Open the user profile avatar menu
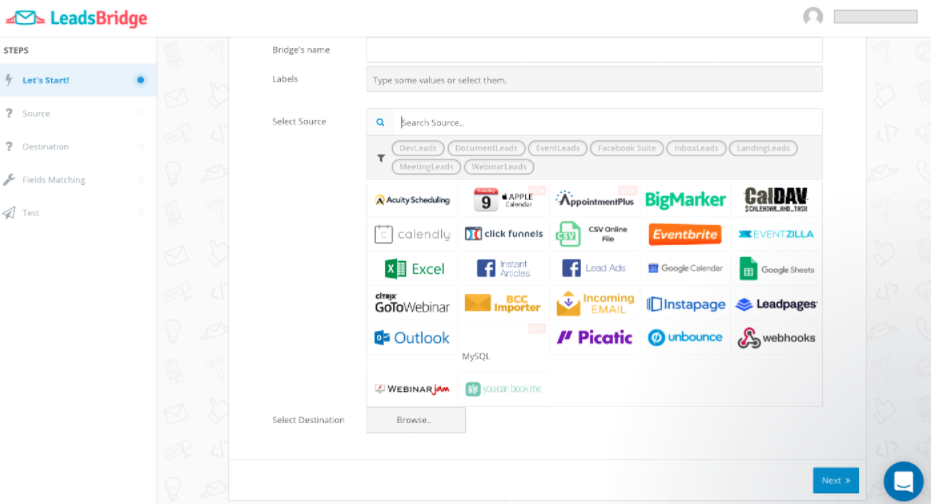This screenshot has width=933, height=504. click(813, 17)
